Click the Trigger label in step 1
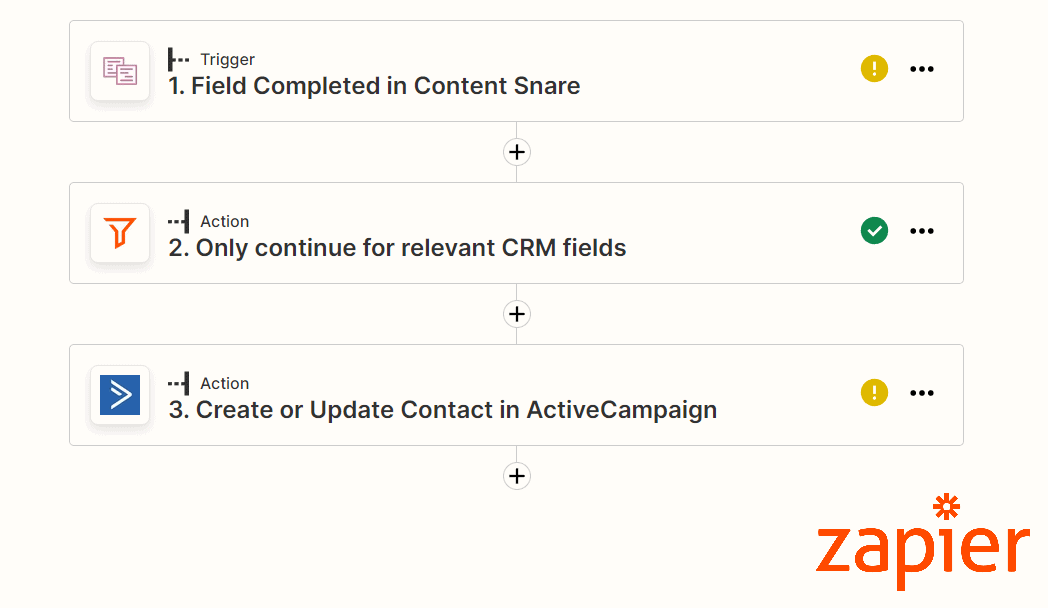Screen dimensions: 1048x608 click(227, 59)
